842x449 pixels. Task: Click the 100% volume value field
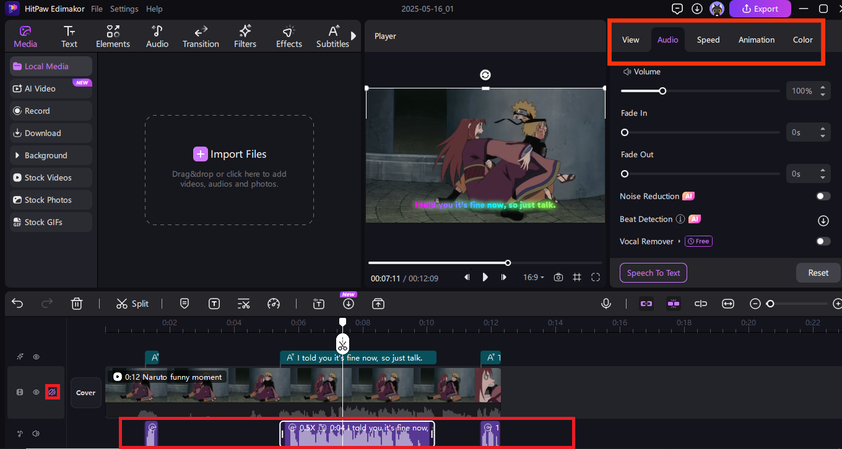[802, 91]
